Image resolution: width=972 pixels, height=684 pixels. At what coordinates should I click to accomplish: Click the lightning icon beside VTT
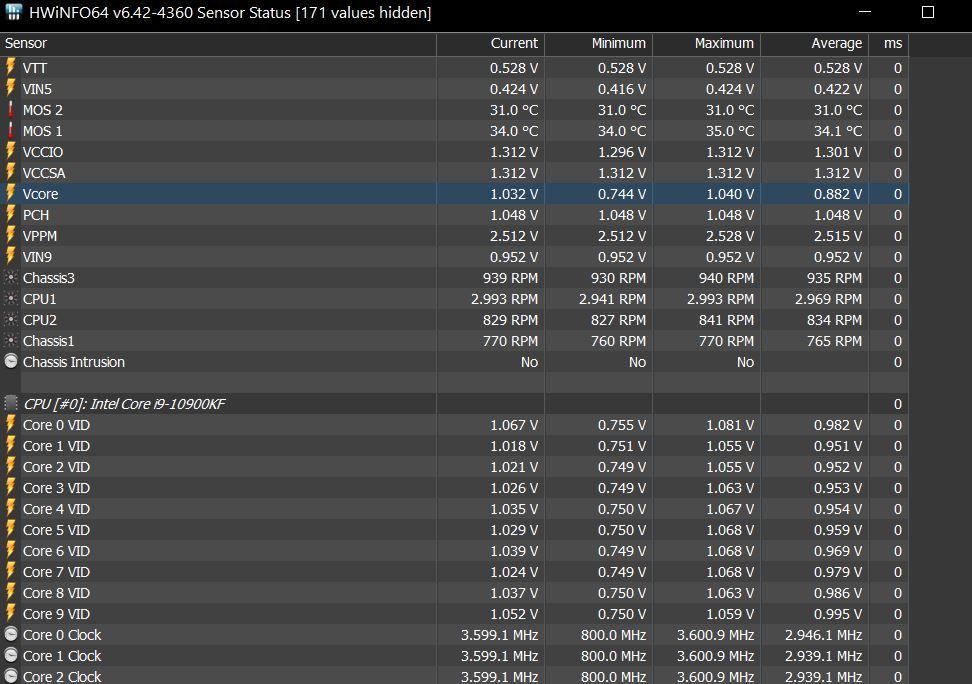click(x=11, y=67)
